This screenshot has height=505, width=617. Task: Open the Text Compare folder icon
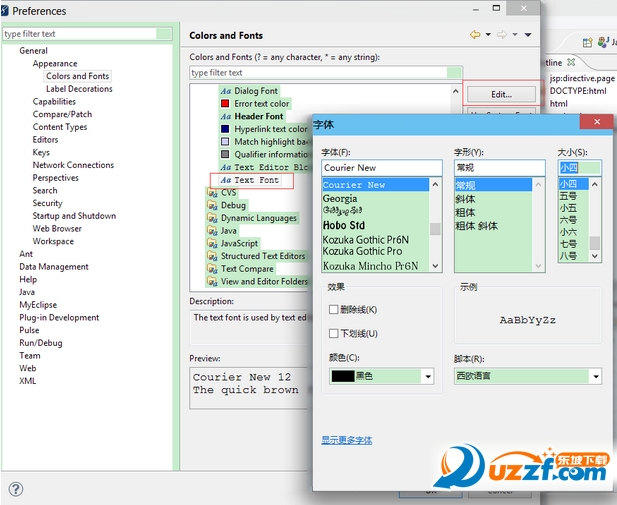(212, 268)
